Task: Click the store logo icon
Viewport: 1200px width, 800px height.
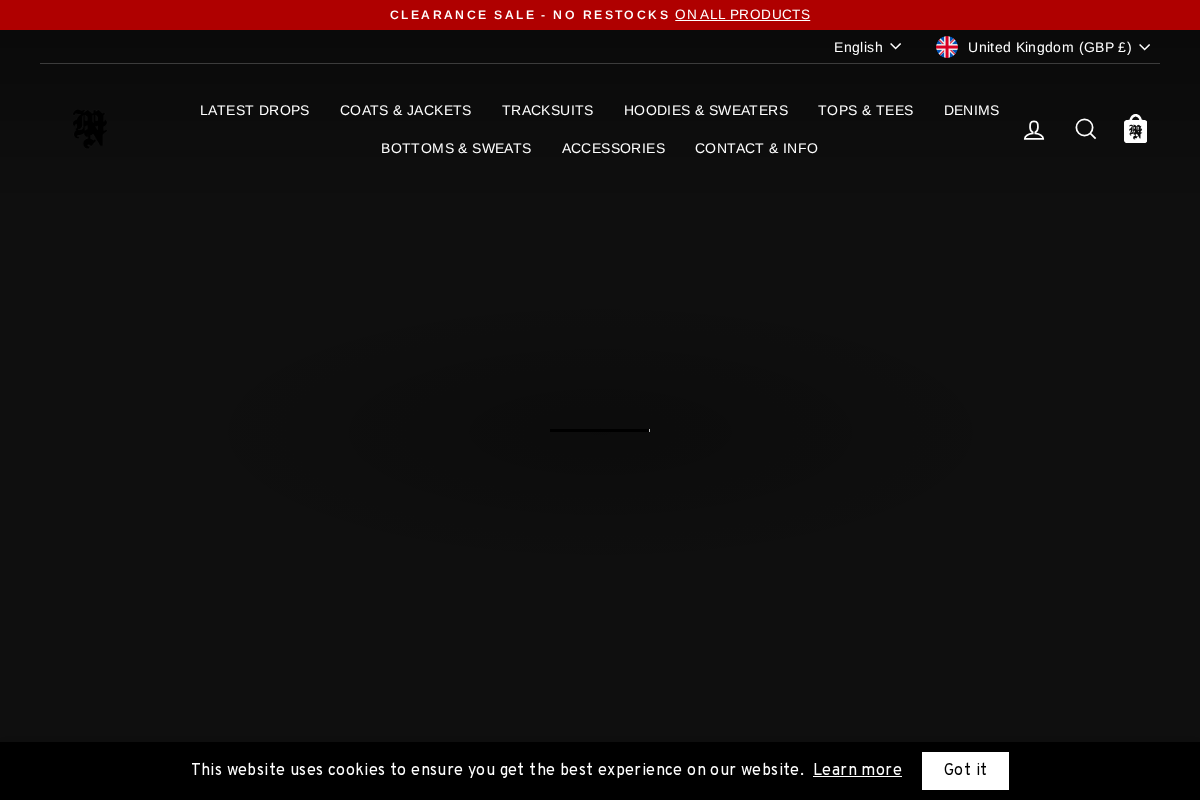Action: coord(89,128)
